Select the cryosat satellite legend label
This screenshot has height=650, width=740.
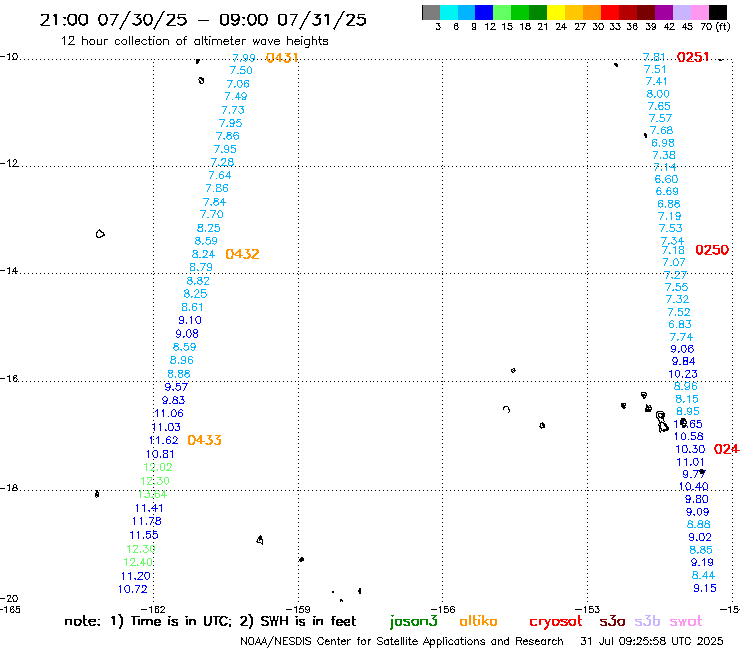[555, 621]
